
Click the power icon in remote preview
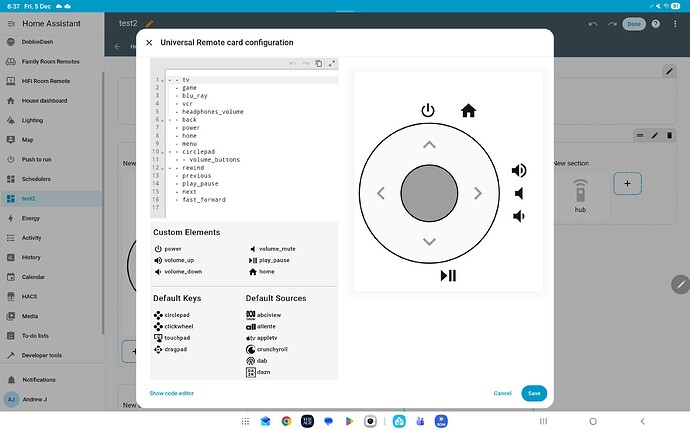[428, 110]
